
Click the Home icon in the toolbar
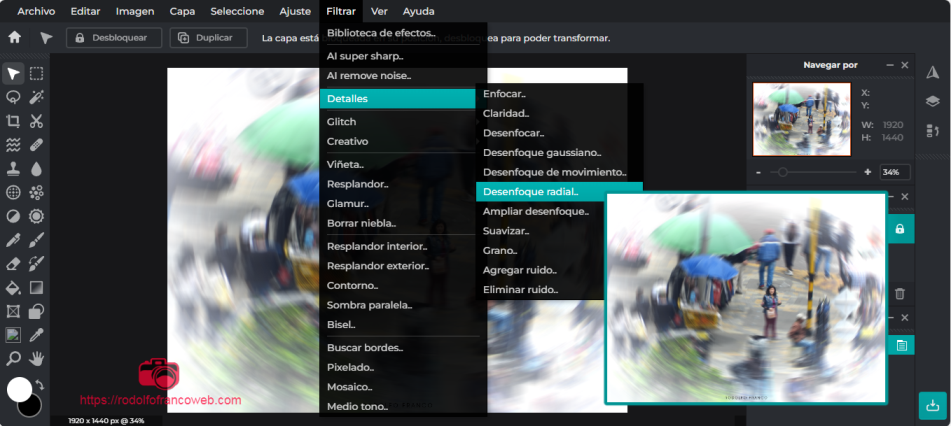(x=14, y=38)
